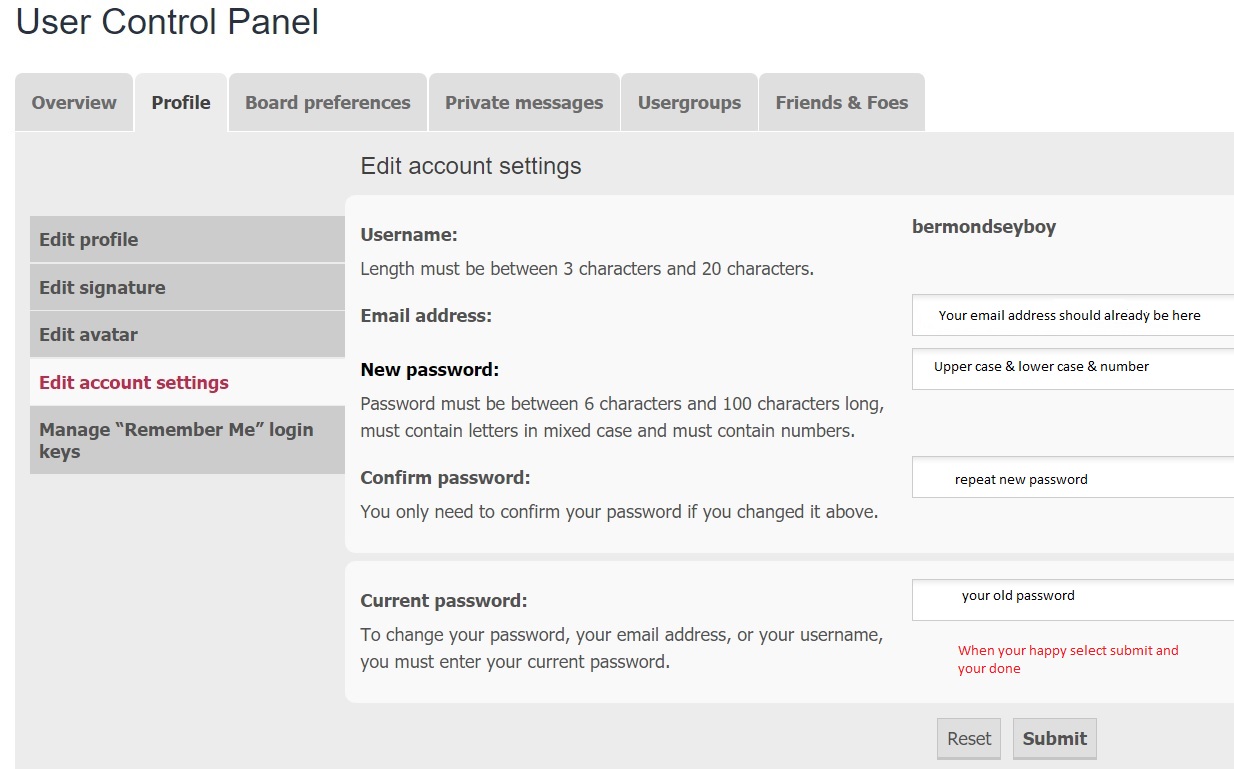Switch to Friends & Foes tab
The image size is (1234, 769).
coord(841,103)
